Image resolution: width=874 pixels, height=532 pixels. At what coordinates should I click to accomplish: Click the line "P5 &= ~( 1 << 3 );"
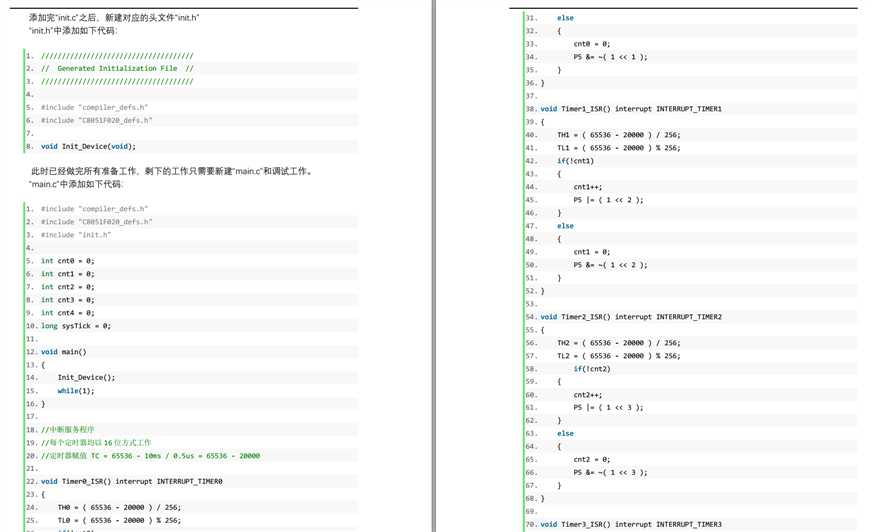pos(610,473)
